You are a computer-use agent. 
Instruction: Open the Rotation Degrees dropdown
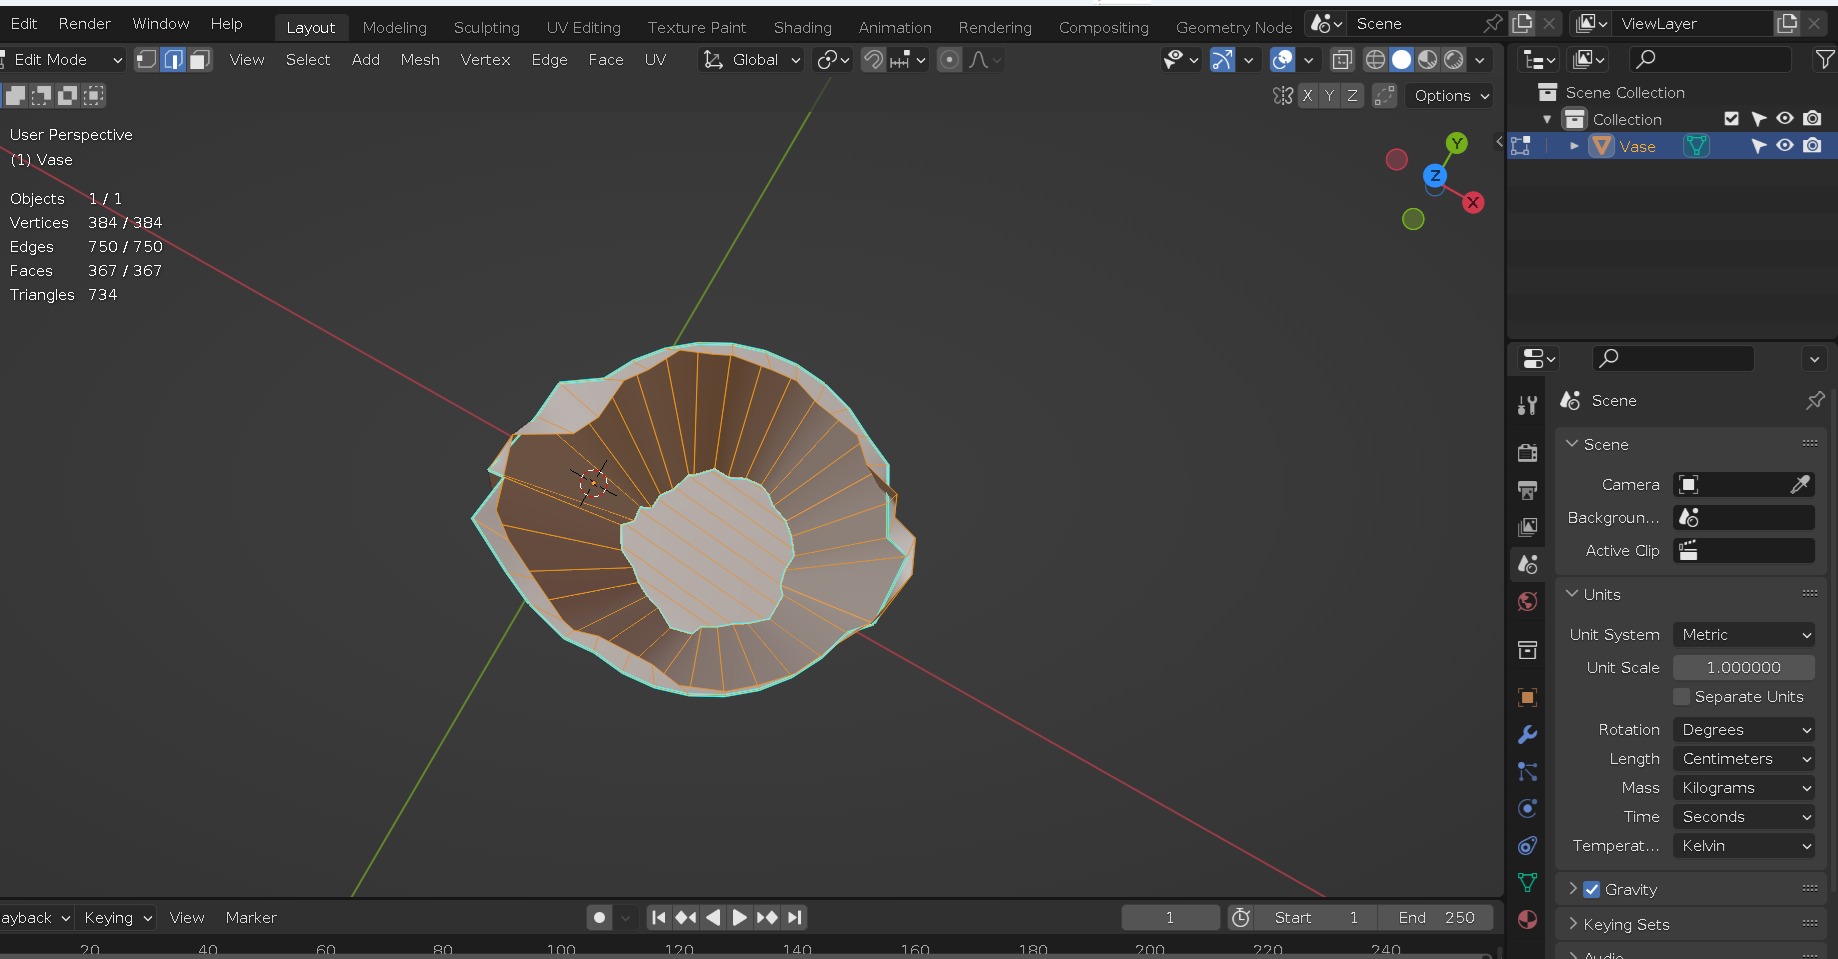(1744, 729)
